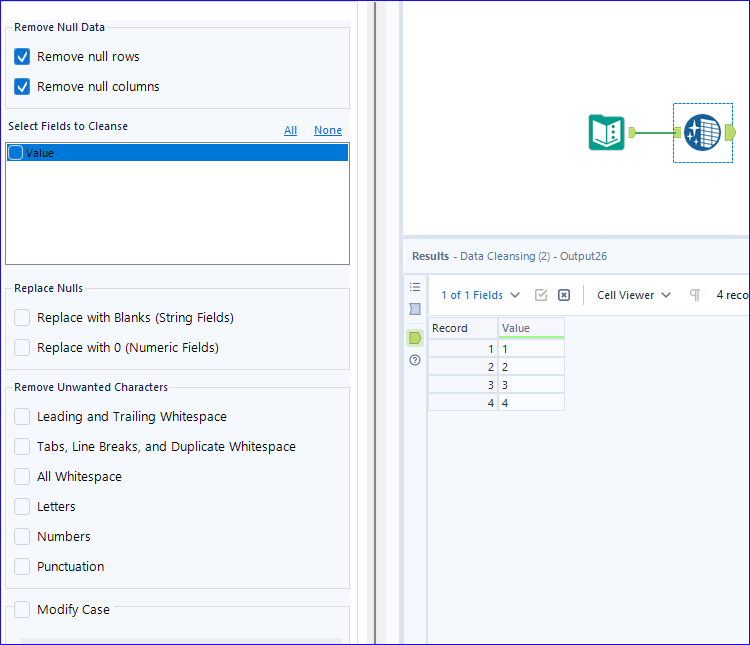Image resolution: width=750 pixels, height=645 pixels.
Task: Select the green output anchor results icon
Action: point(415,338)
